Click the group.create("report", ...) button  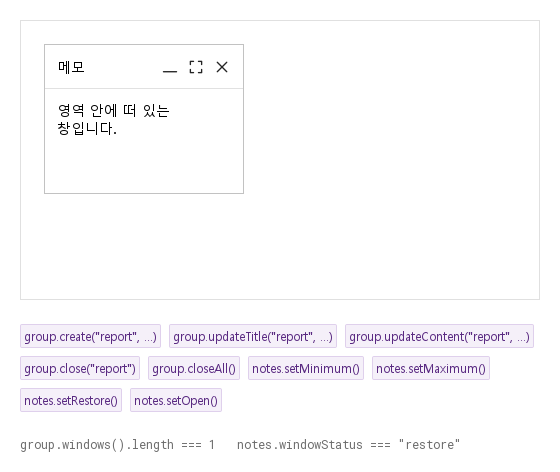pos(90,336)
